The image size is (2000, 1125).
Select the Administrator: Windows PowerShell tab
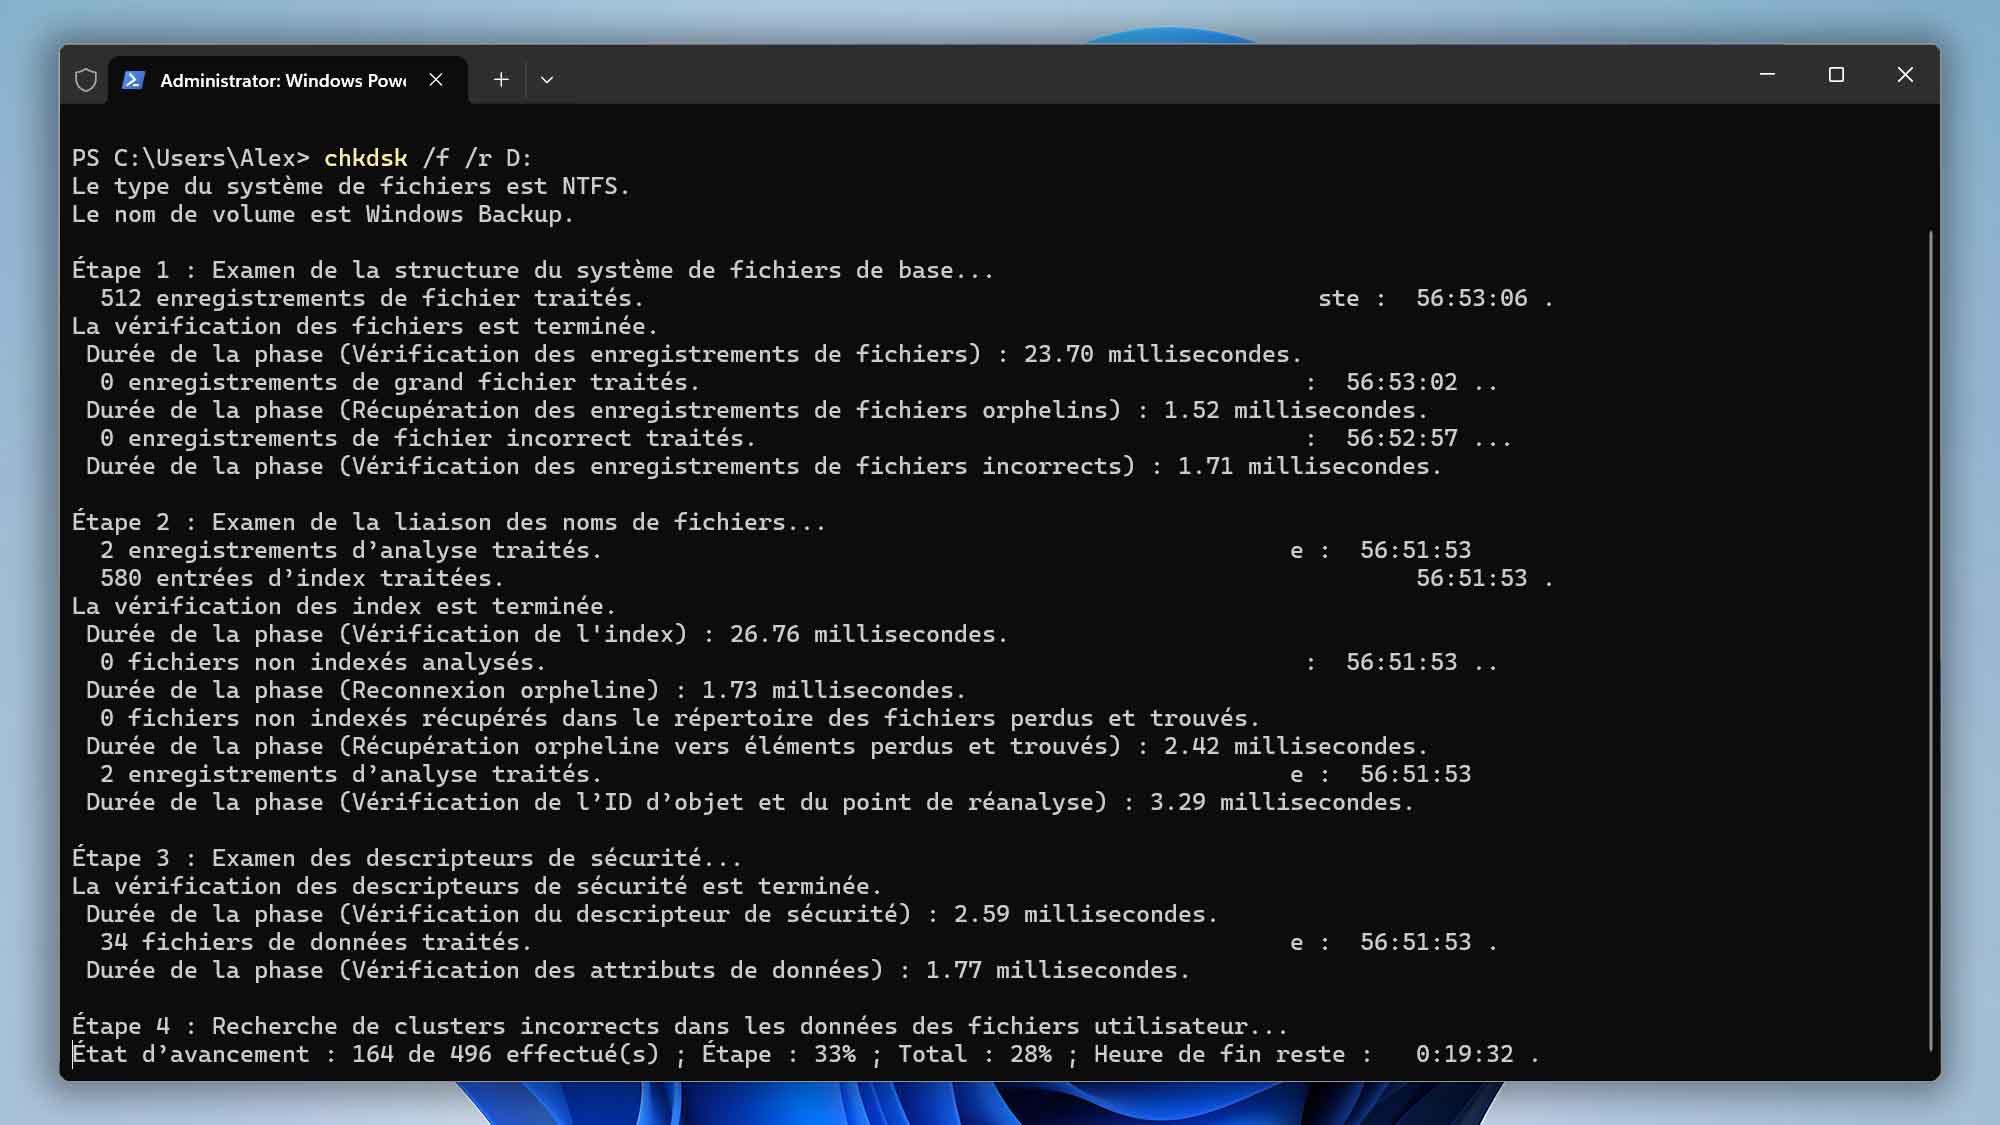[288, 80]
